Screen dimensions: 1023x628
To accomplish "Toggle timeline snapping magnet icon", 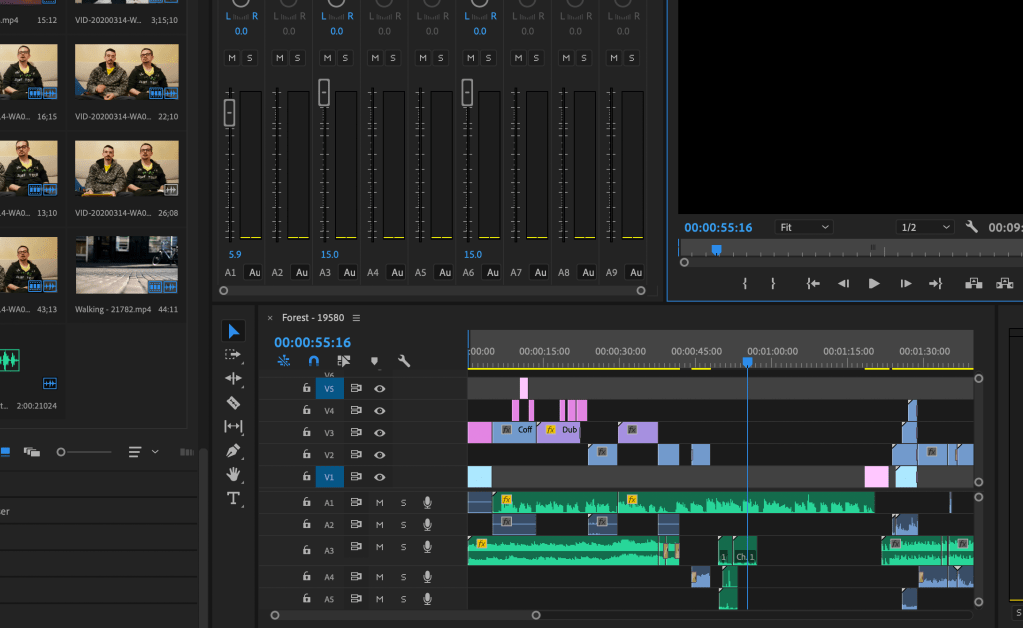I will pos(313,361).
